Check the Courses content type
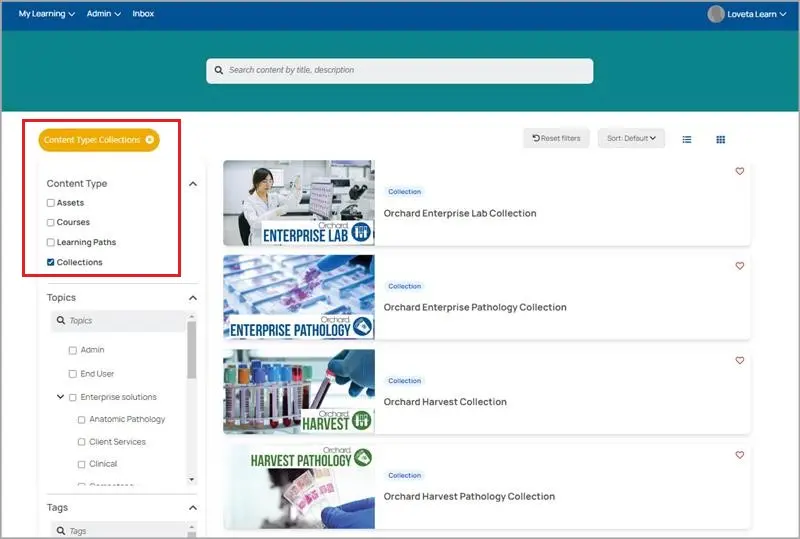This screenshot has width=800, height=539. pyautogui.click(x=51, y=223)
